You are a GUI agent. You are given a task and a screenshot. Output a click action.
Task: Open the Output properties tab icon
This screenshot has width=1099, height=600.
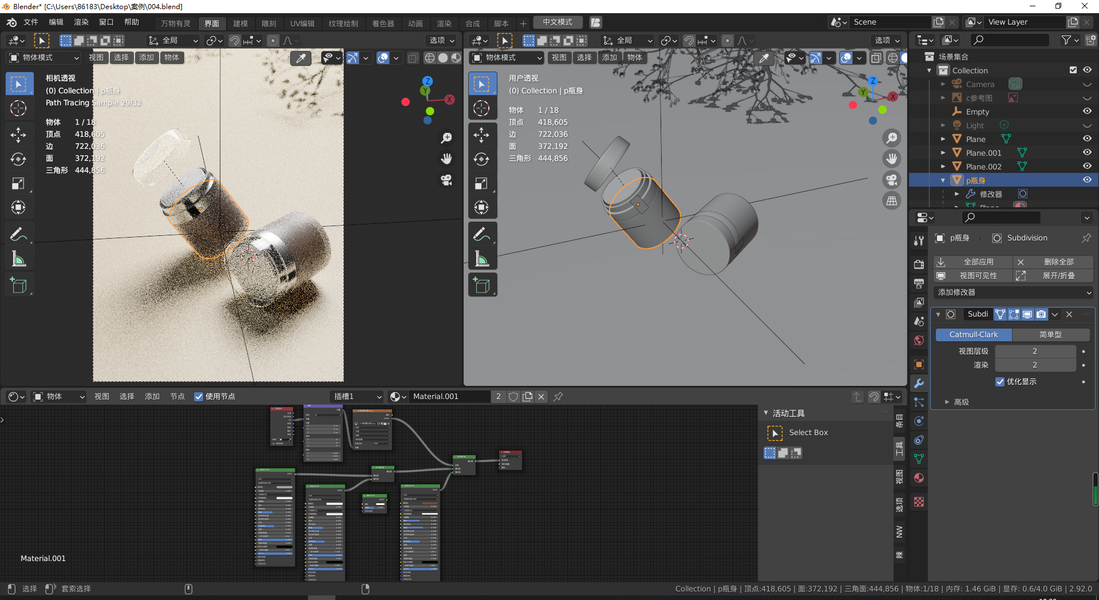[x=919, y=283]
